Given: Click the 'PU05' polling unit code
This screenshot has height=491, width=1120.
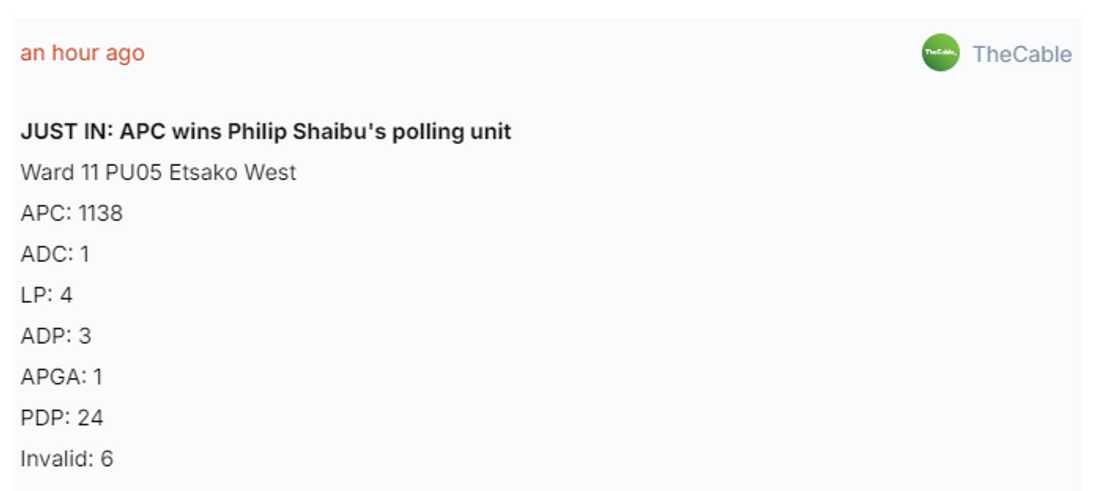Looking at the screenshot, I should tap(134, 173).
